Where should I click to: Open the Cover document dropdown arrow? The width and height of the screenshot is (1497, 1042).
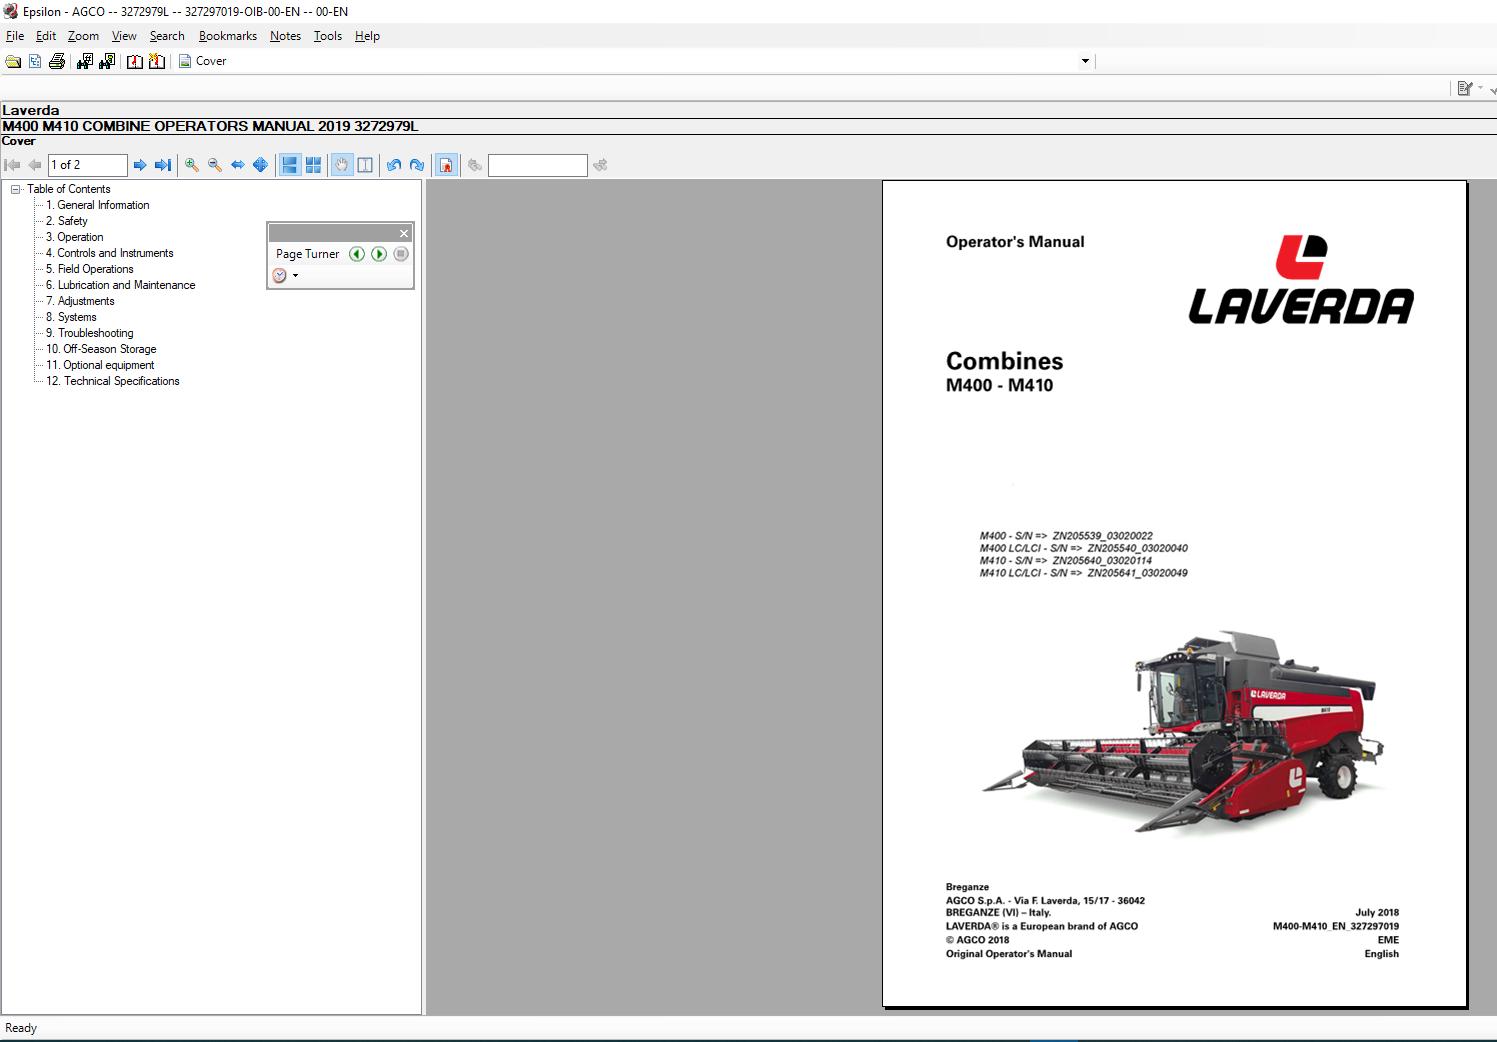1085,61
